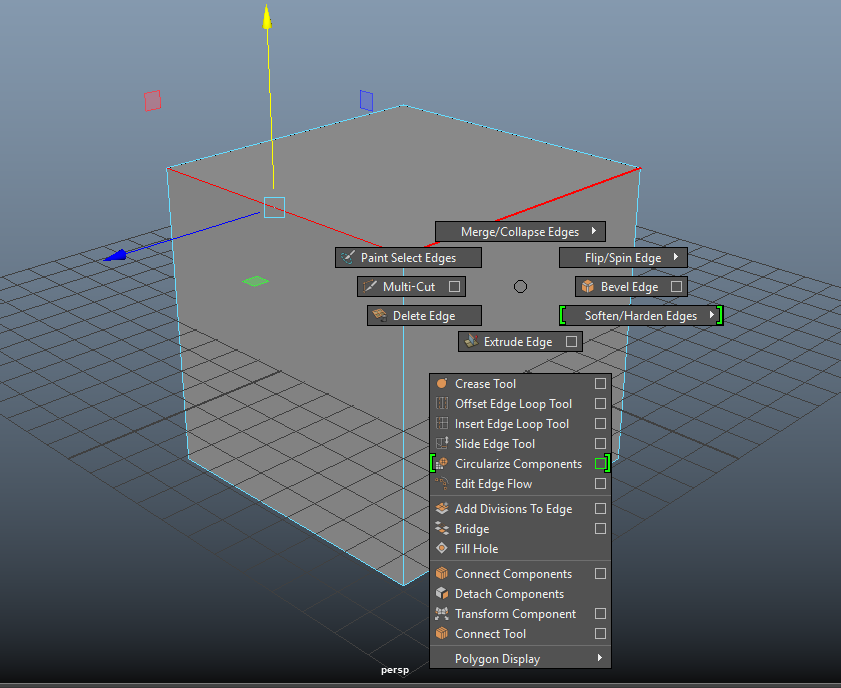Click the Extrude Edge icon
841x688 pixels.
[x=471, y=341]
